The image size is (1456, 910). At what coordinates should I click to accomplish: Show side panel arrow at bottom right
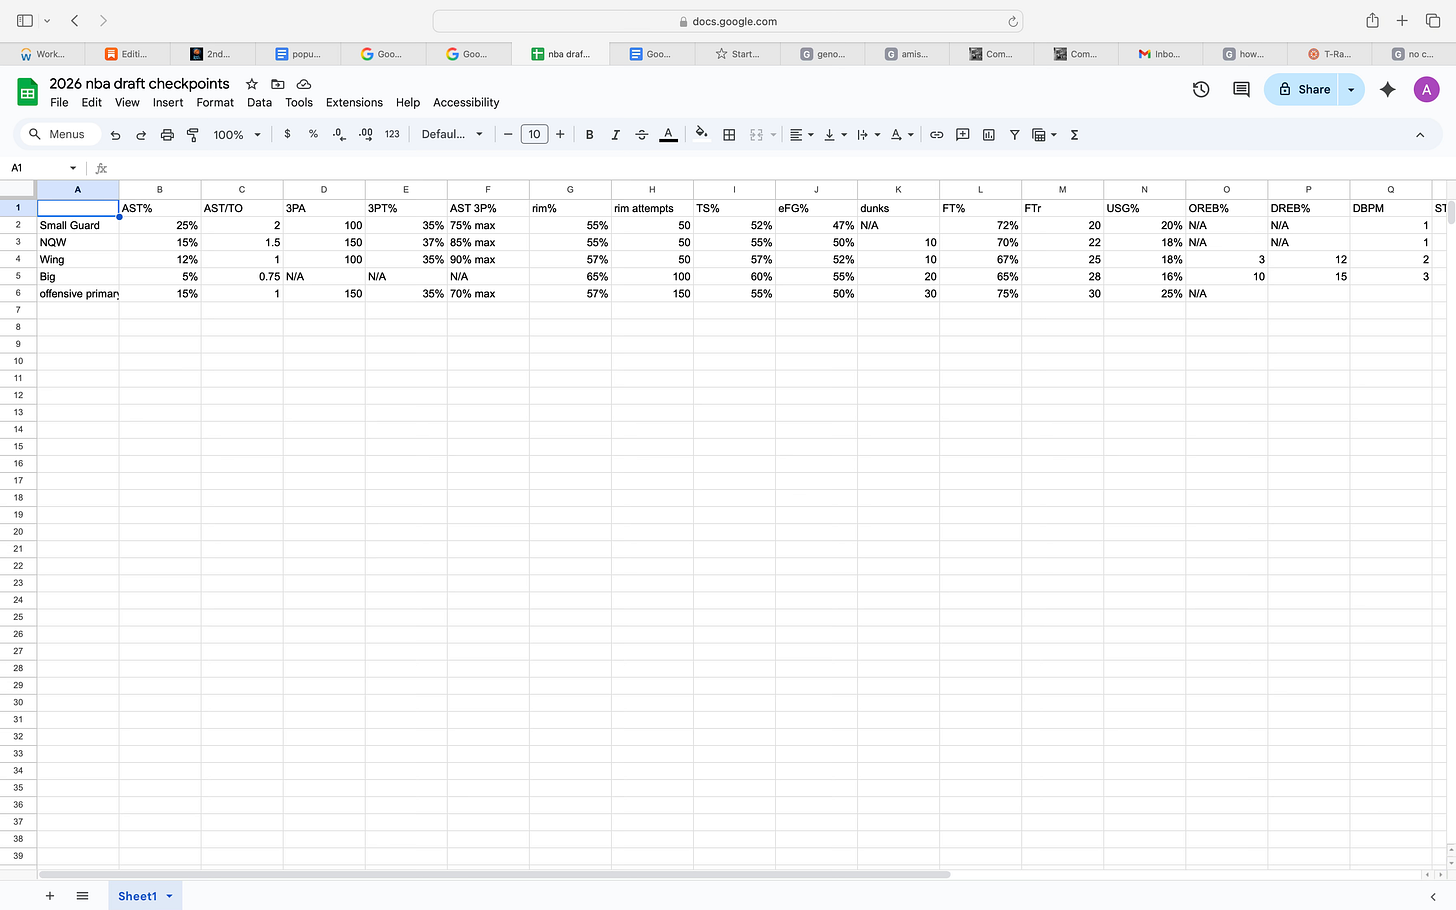(x=1433, y=897)
